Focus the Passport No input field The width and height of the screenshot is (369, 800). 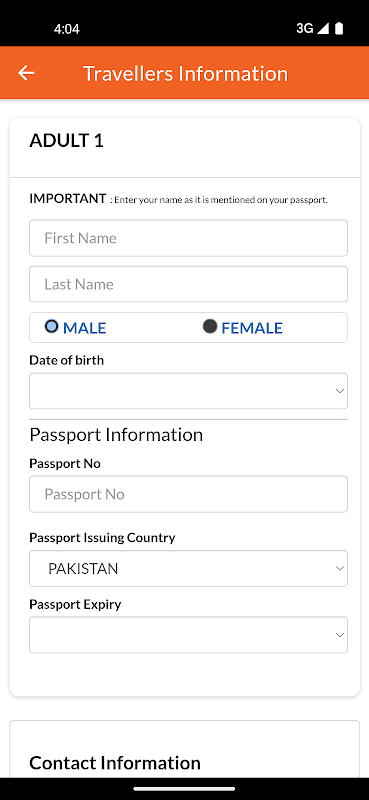pyautogui.click(x=188, y=494)
